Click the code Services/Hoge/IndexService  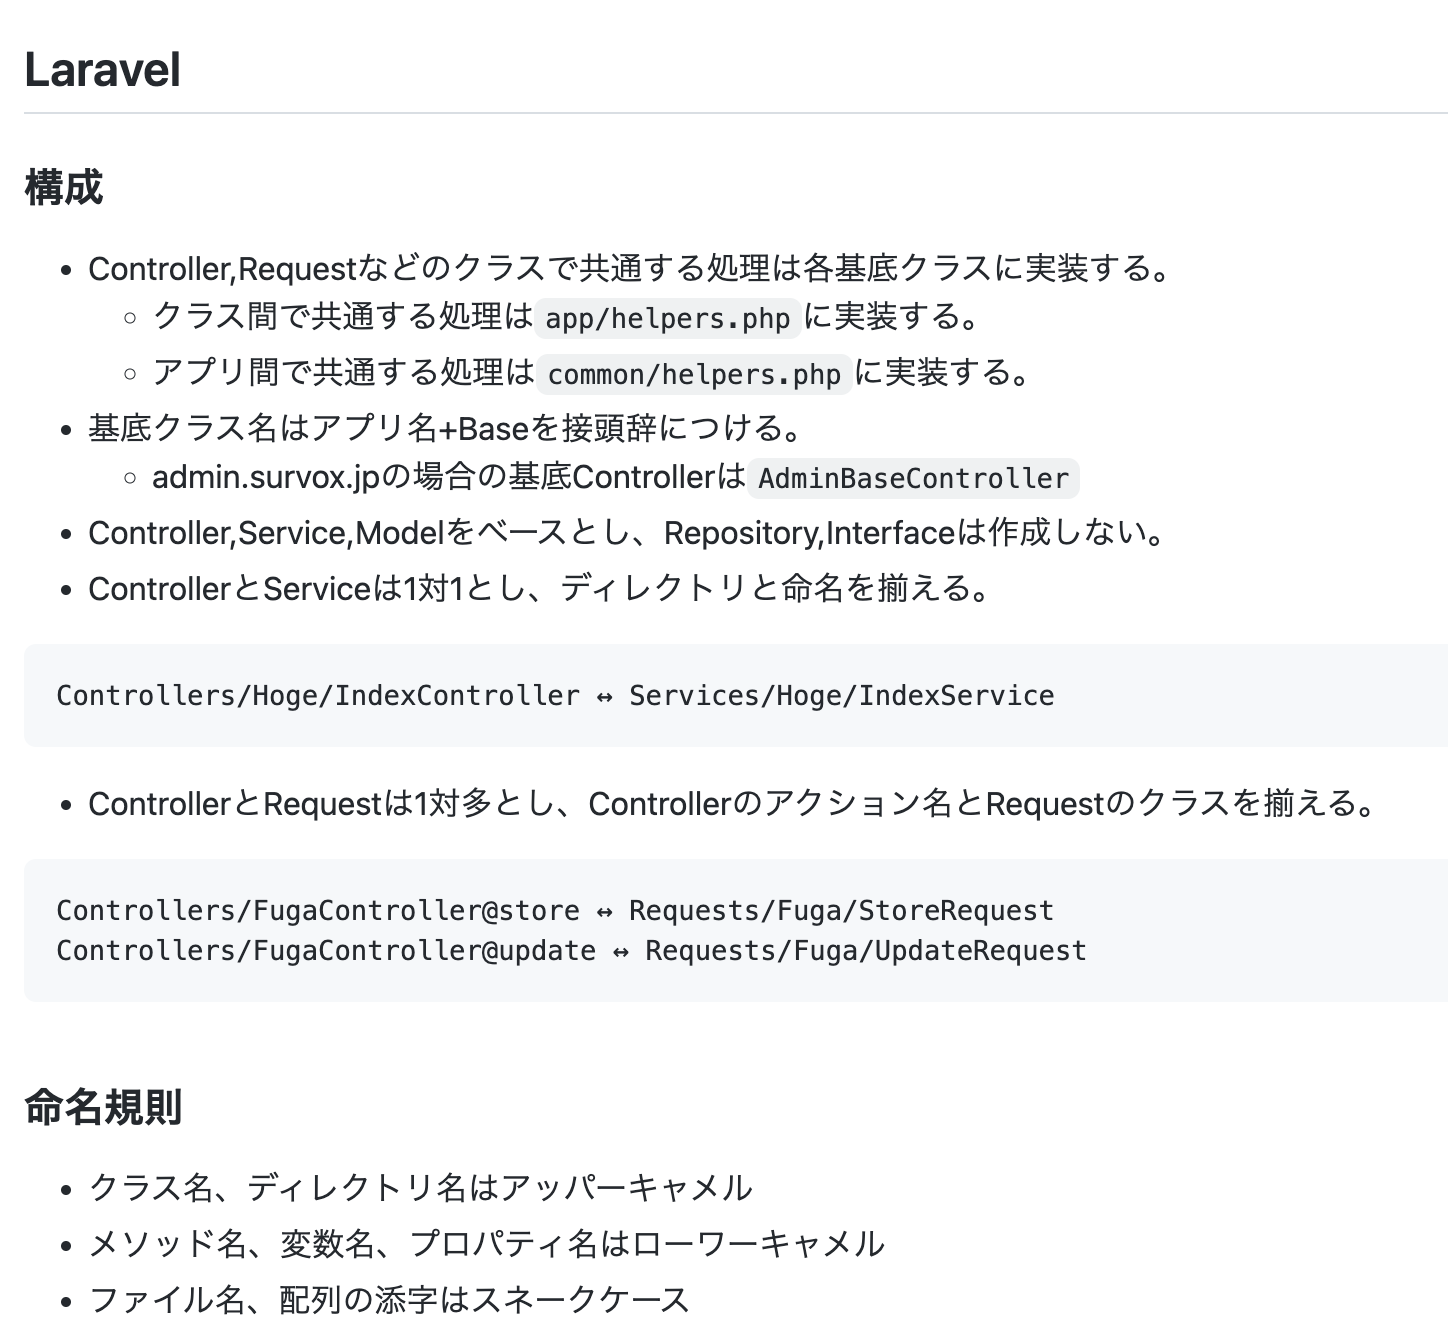click(841, 696)
